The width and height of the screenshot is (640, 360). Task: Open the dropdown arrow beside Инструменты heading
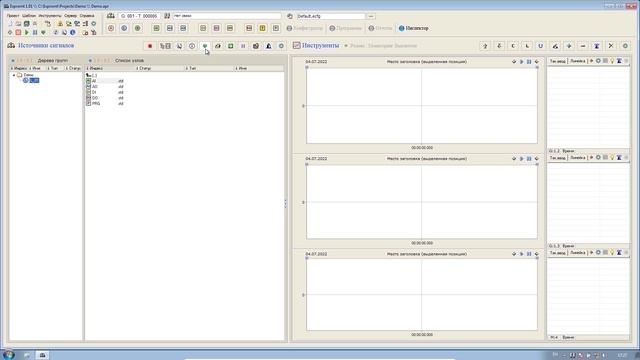(346, 46)
